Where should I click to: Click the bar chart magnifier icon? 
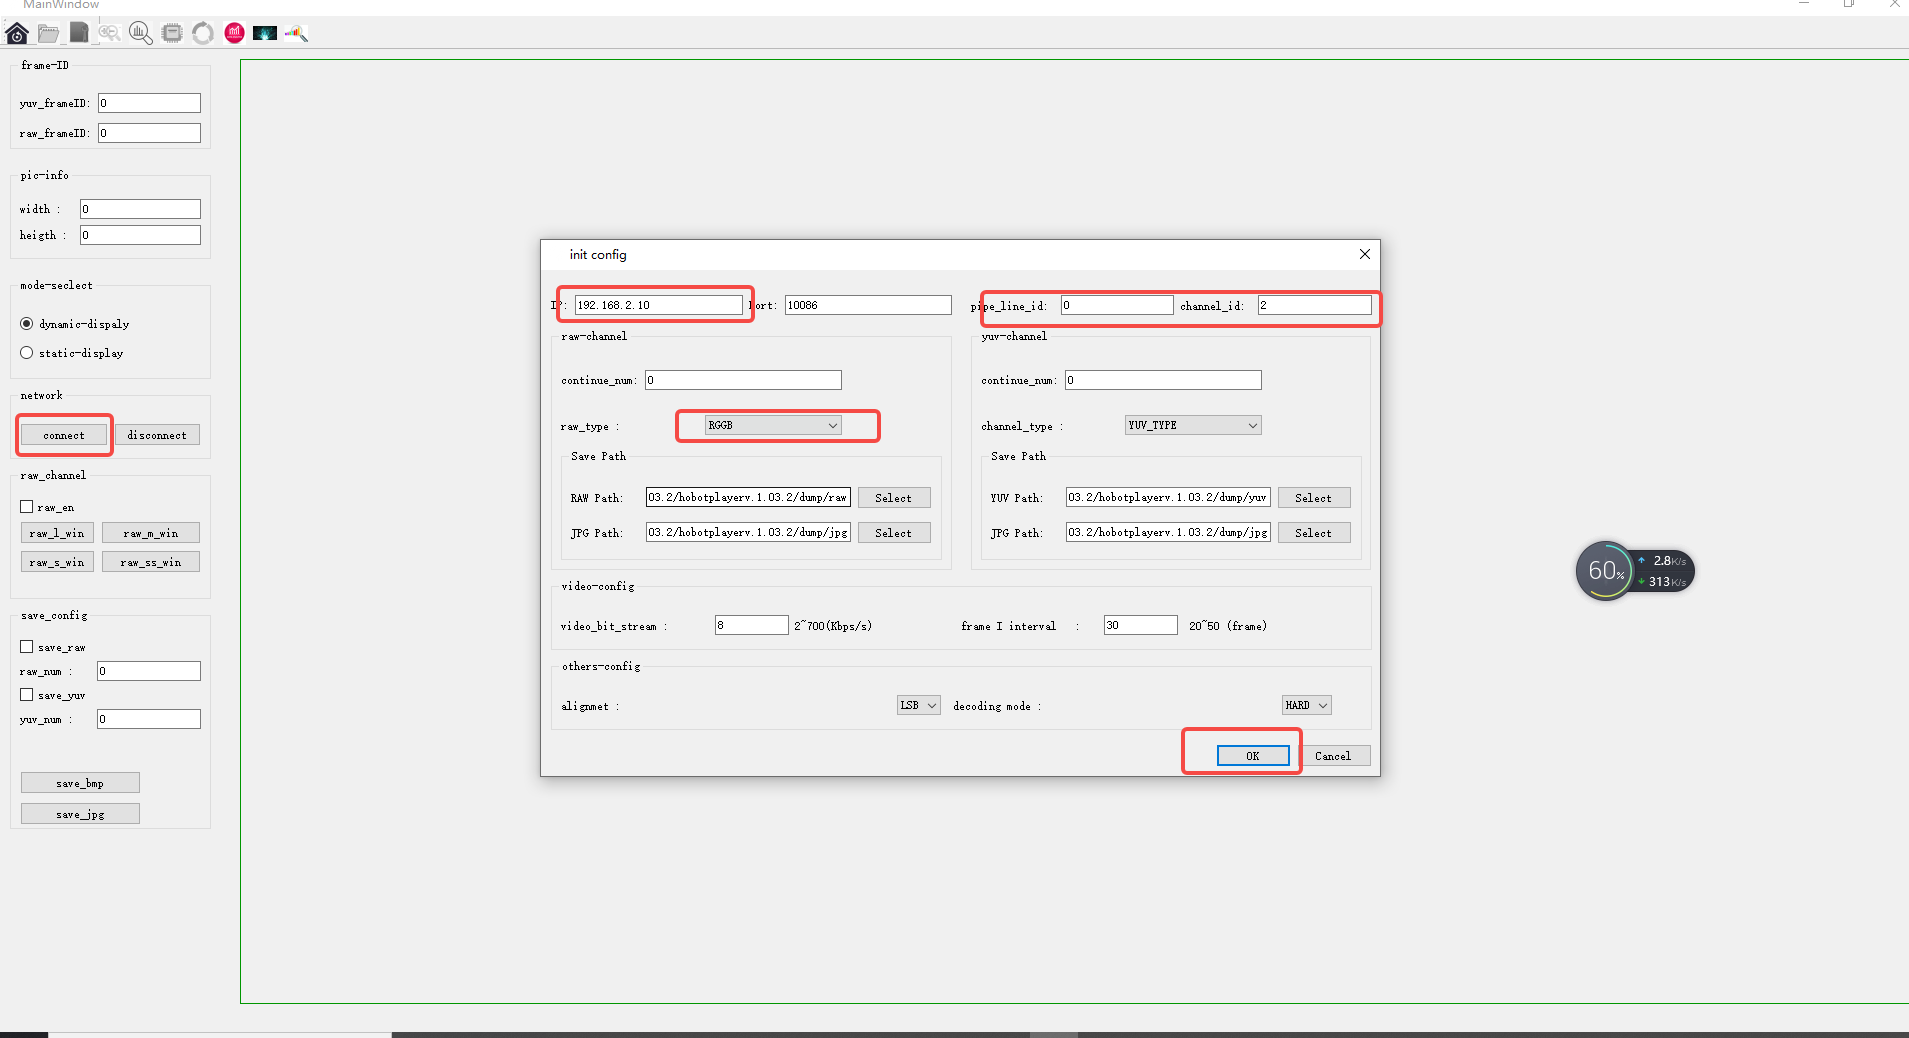(x=141, y=33)
